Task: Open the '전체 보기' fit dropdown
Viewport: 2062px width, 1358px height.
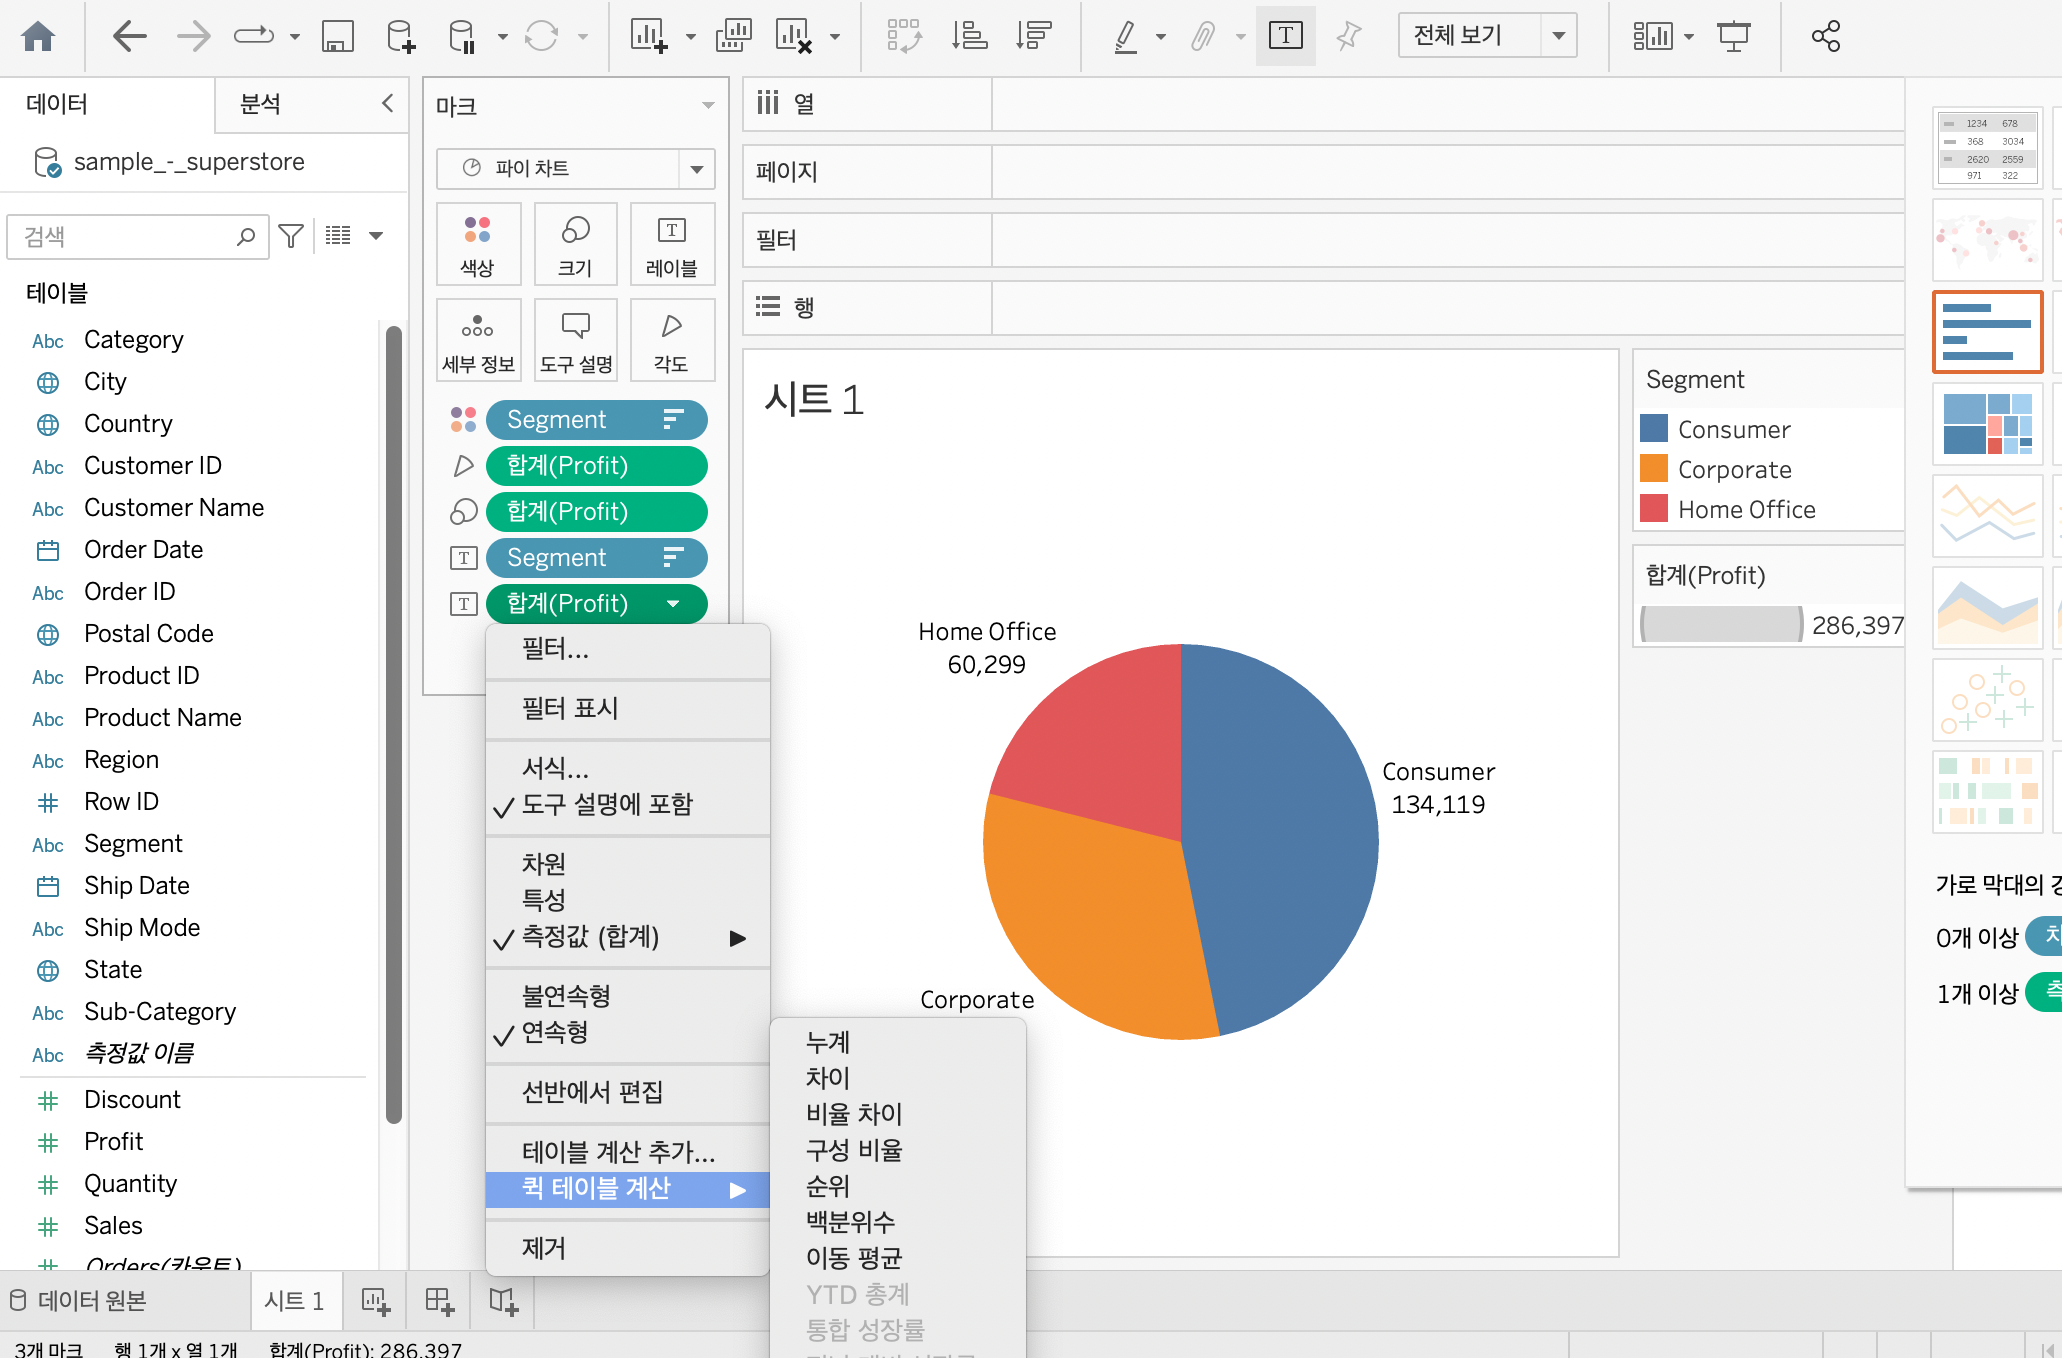Action: 1558,37
